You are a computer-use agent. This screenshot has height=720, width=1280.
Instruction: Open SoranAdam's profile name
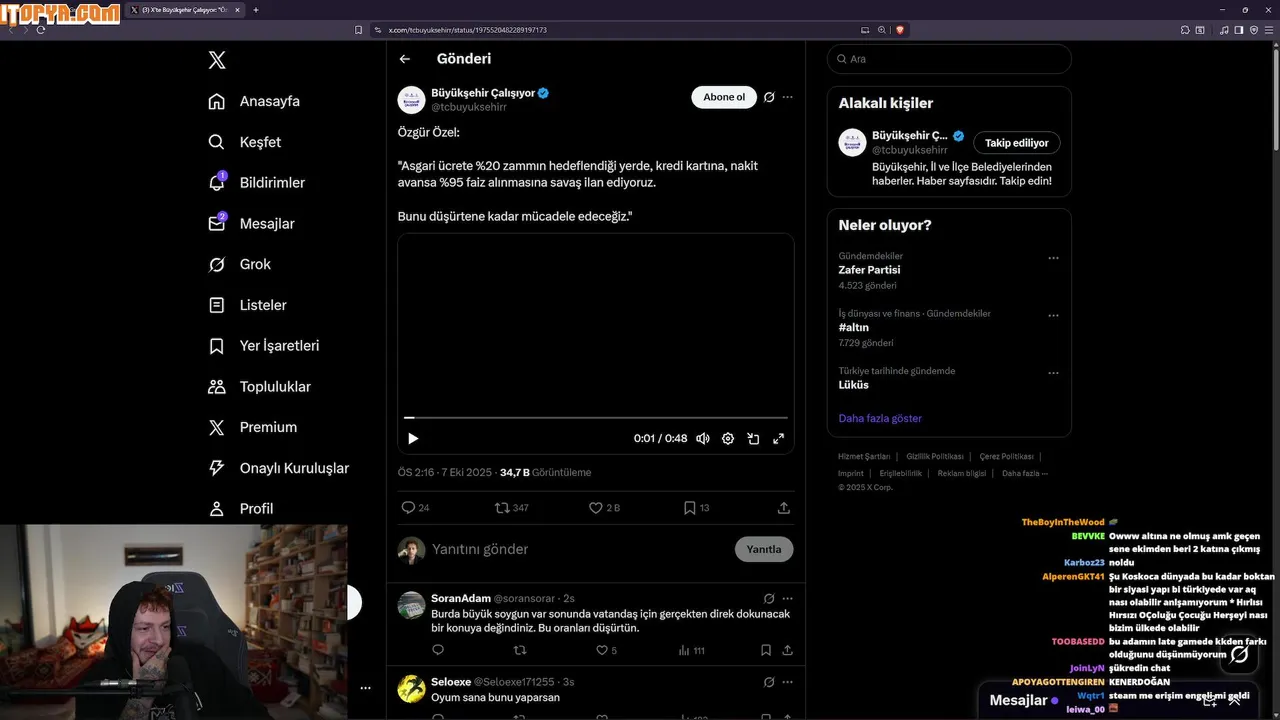(x=461, y=598)
